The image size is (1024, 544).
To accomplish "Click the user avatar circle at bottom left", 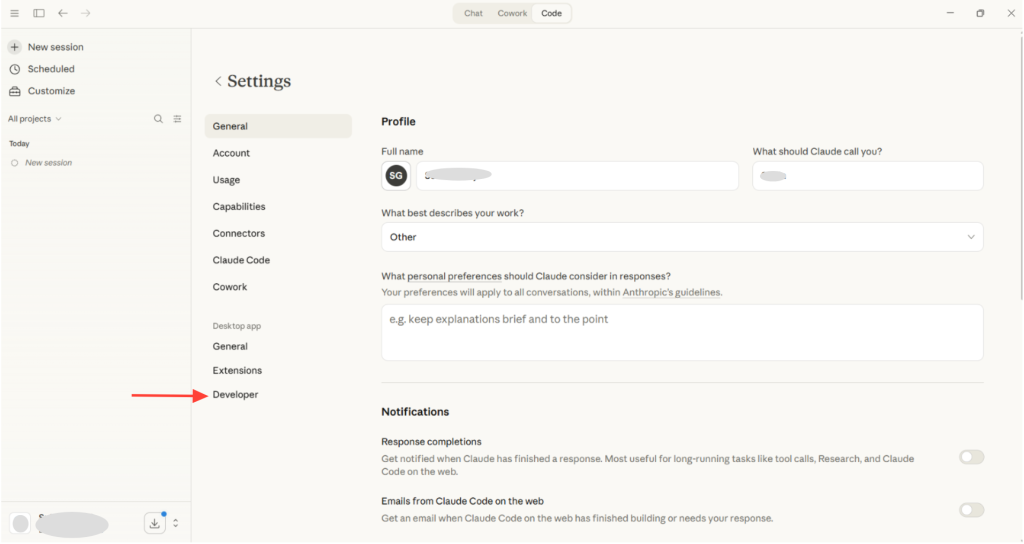I will click(x=21, y=523).
